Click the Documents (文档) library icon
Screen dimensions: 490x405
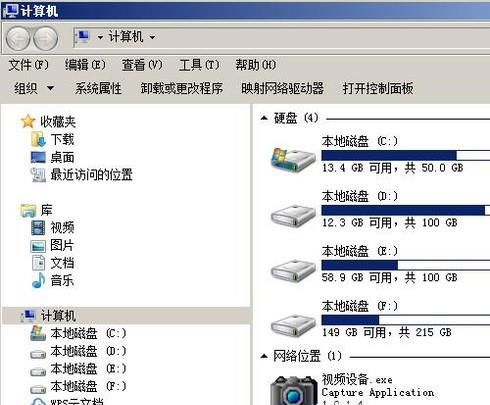pos(38,263)
